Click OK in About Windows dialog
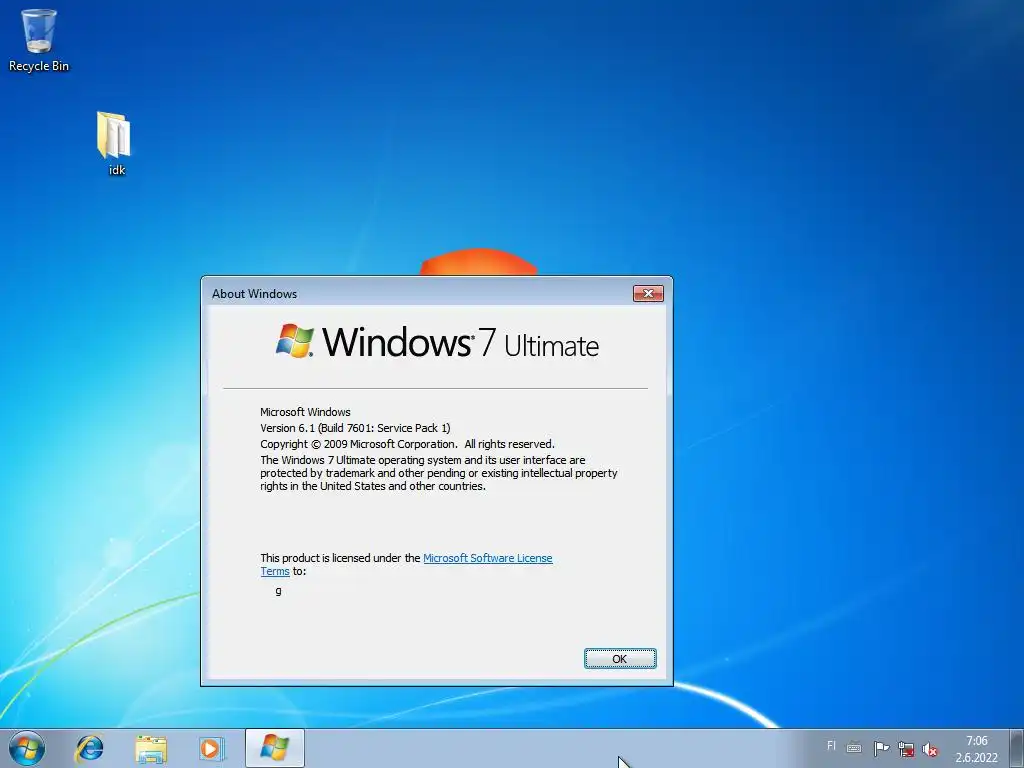The image size is (1024, 768). point(620,659)
